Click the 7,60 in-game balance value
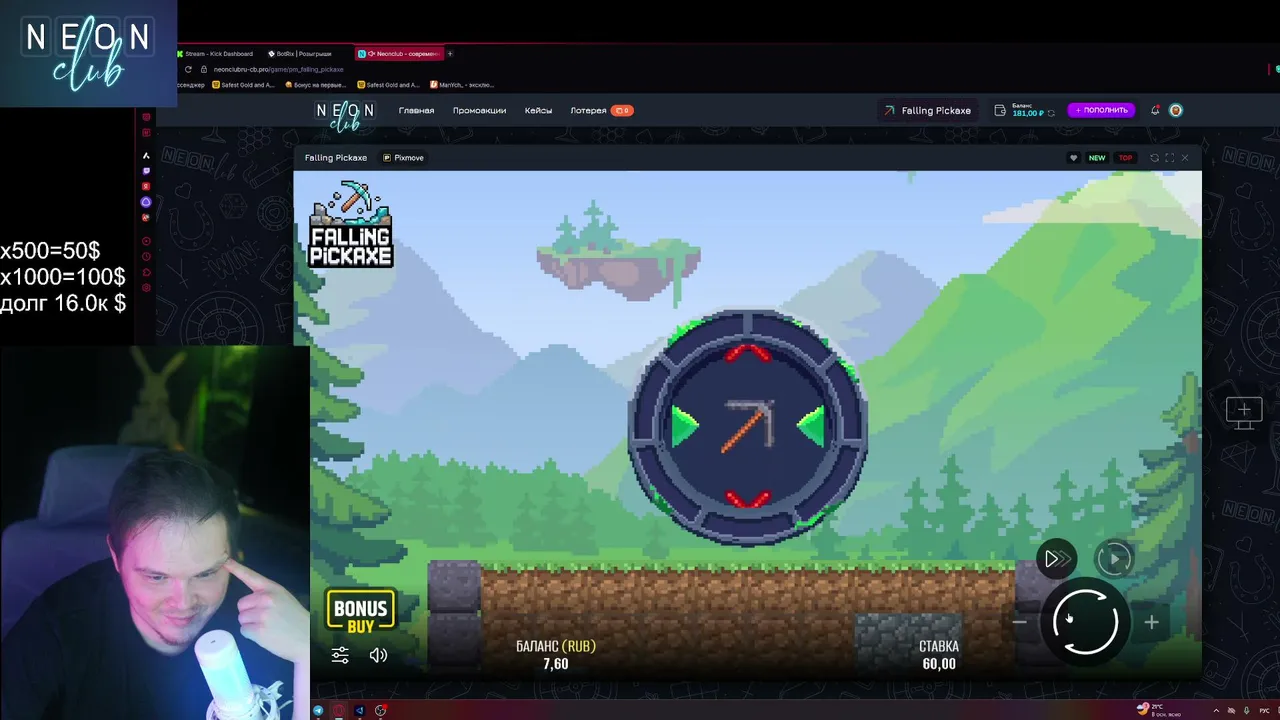The height and width of the screenshot is (720, 1280). 555,664
